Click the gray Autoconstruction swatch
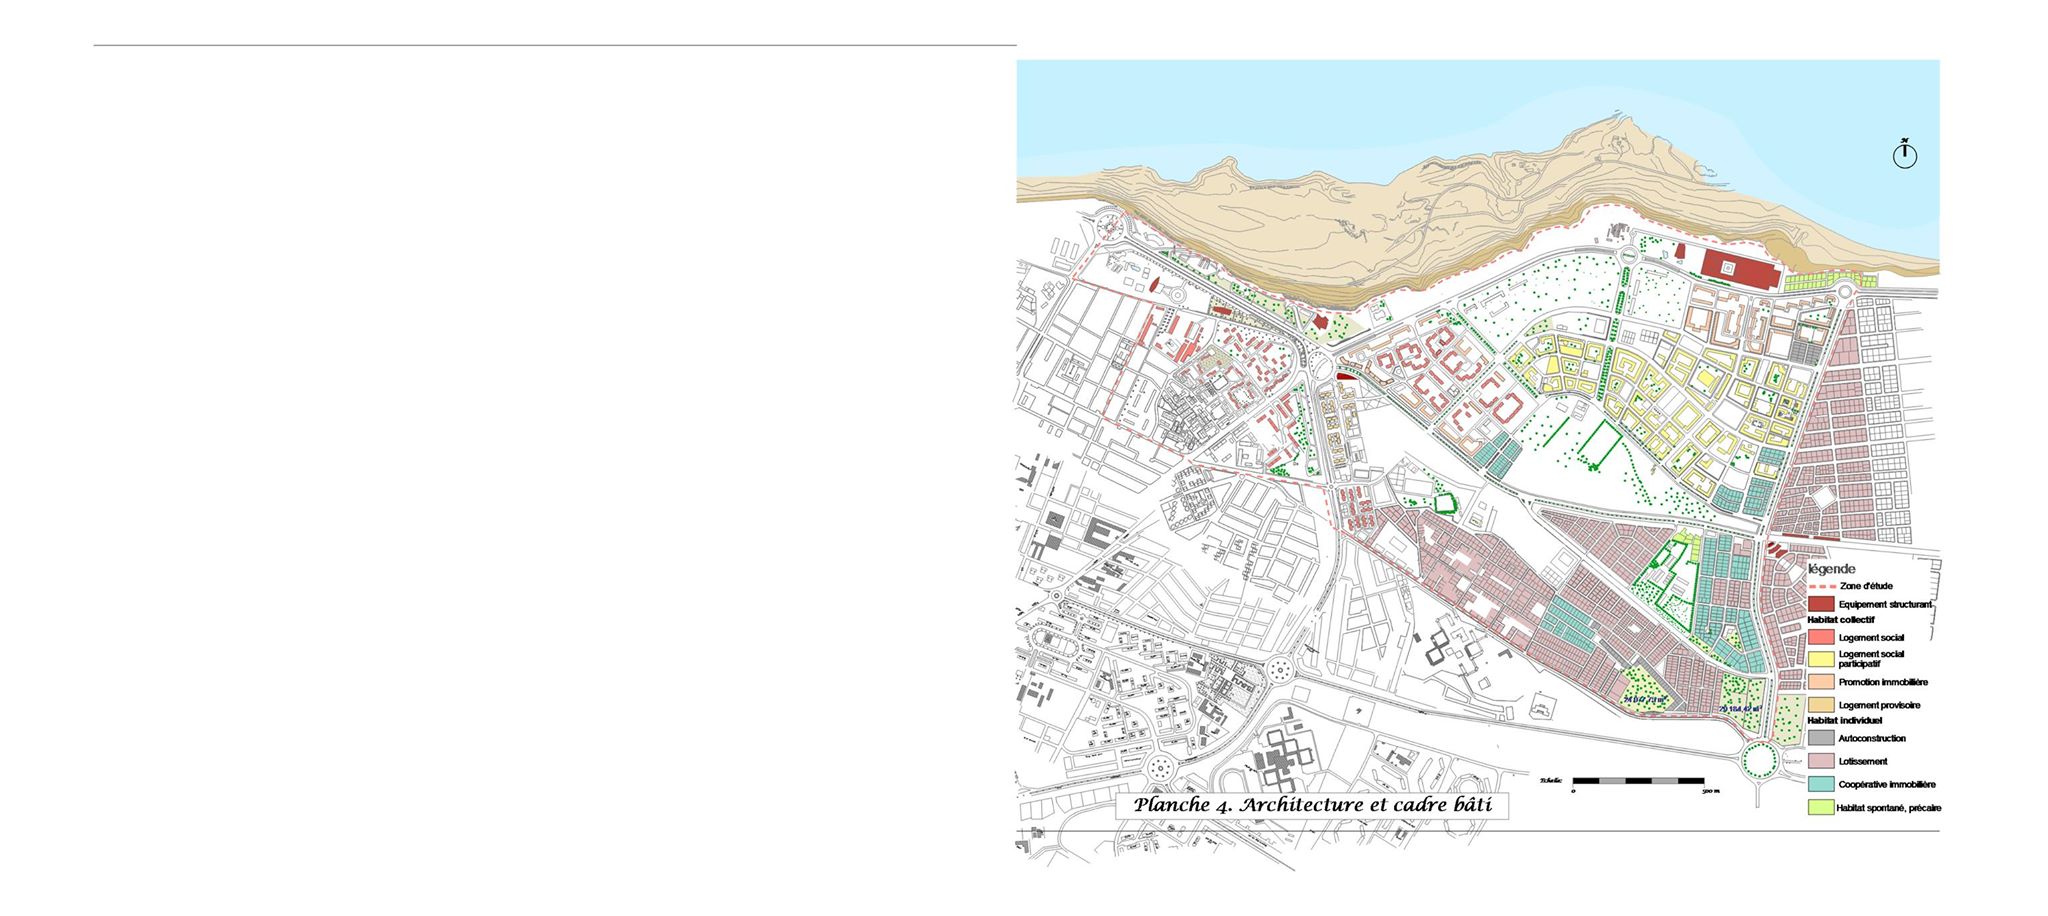 tap(1821, 738)
